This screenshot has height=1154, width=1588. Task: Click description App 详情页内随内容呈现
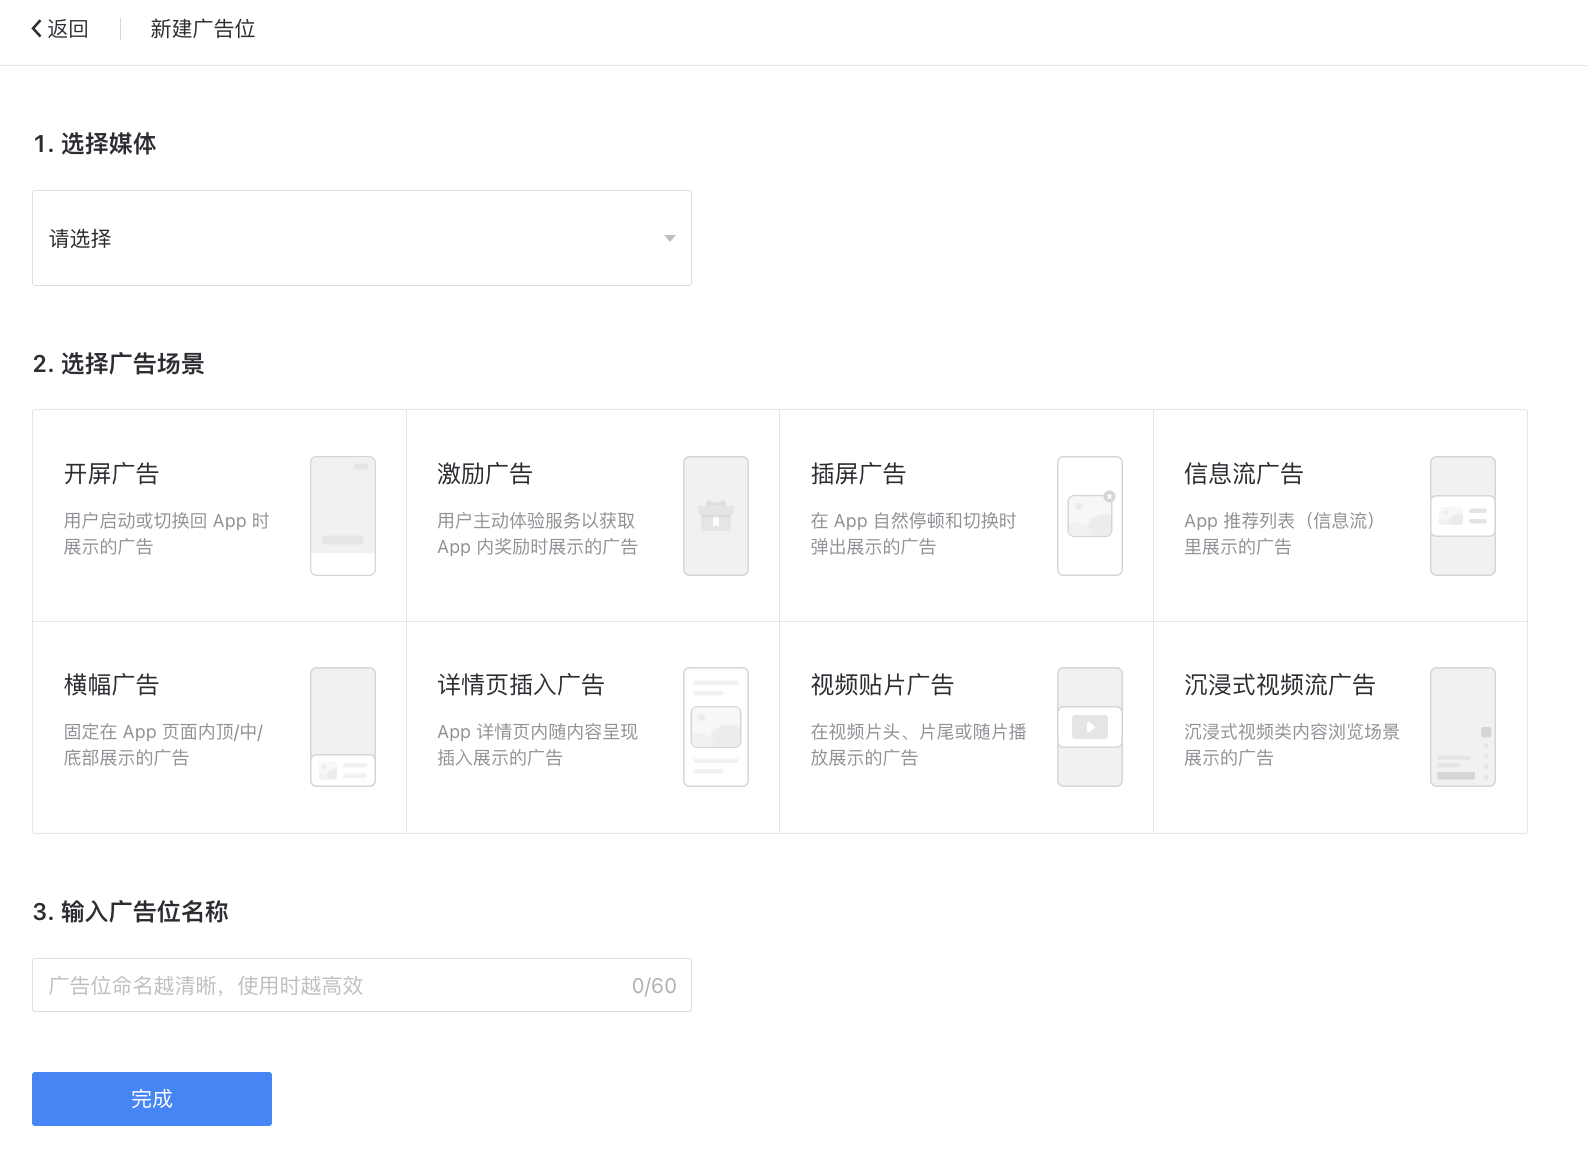(x=538, y=732)
